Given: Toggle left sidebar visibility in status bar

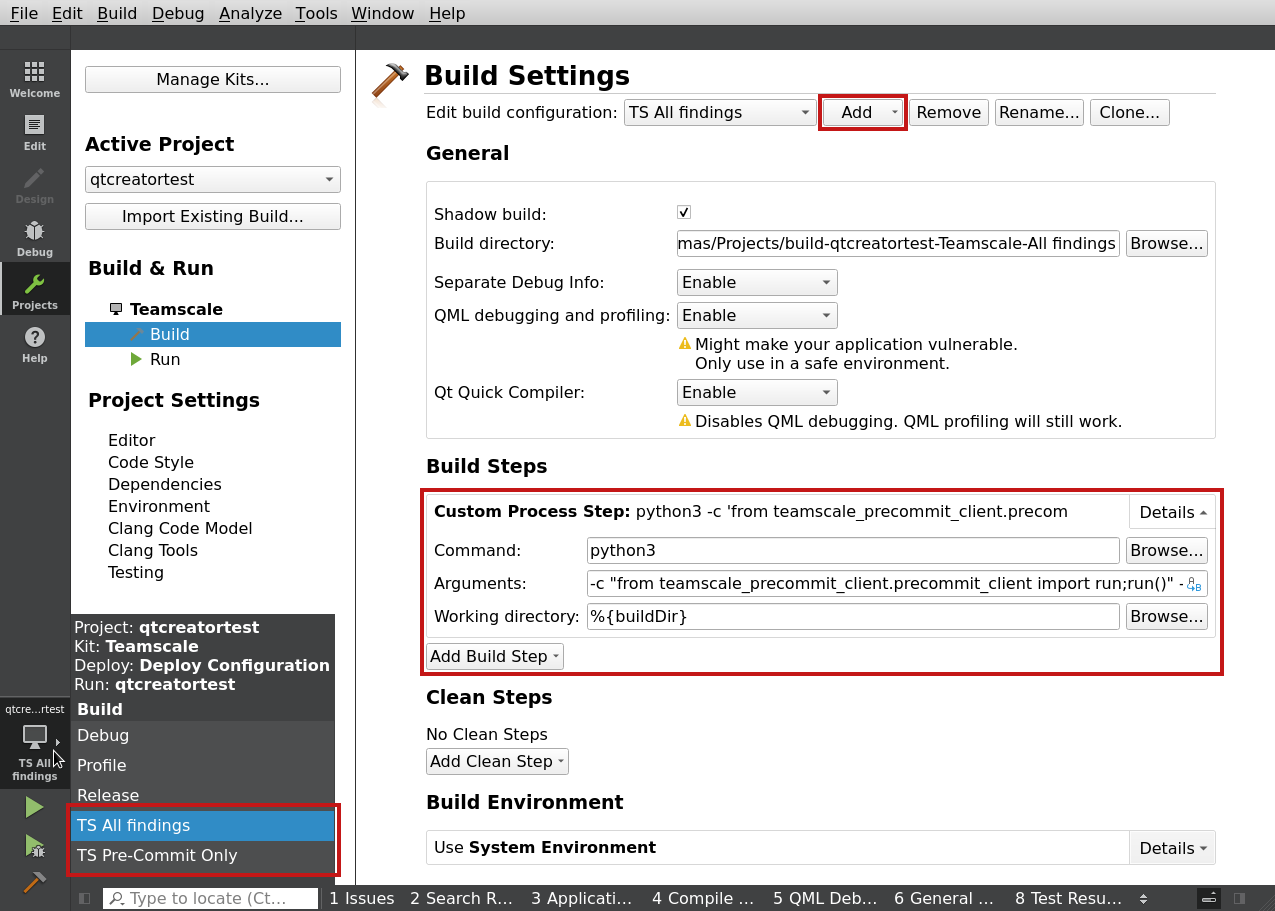Looking at the screenshot, I should click(84, 898).
